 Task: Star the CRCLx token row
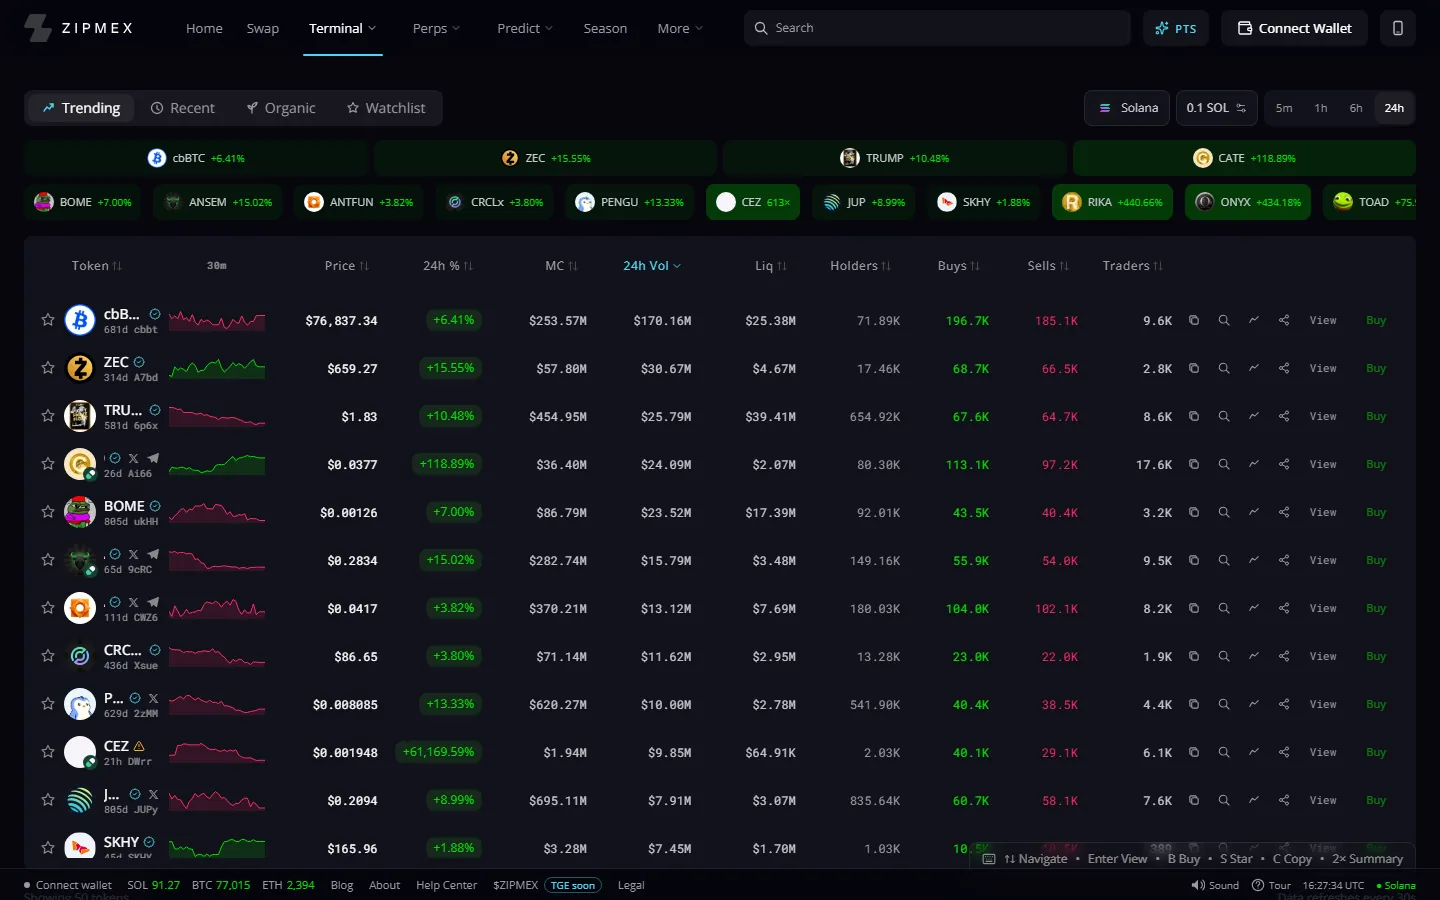47,656
